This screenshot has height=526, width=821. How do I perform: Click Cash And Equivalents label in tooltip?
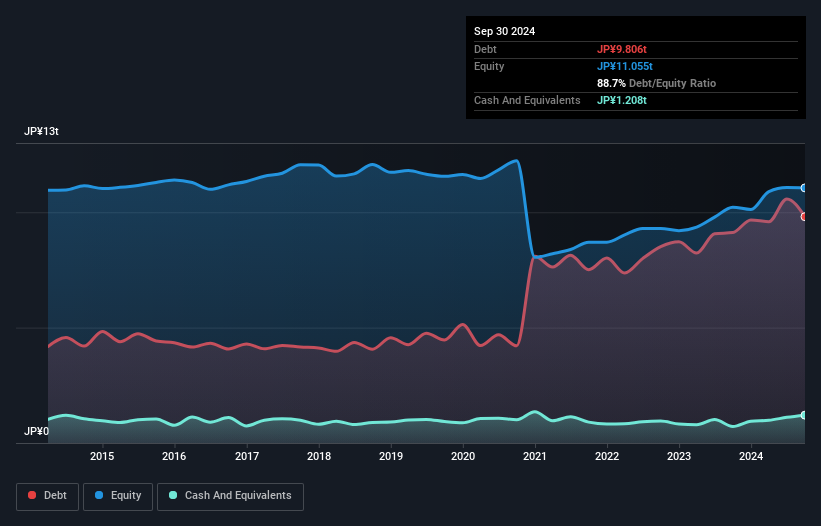tap(527, 100)
